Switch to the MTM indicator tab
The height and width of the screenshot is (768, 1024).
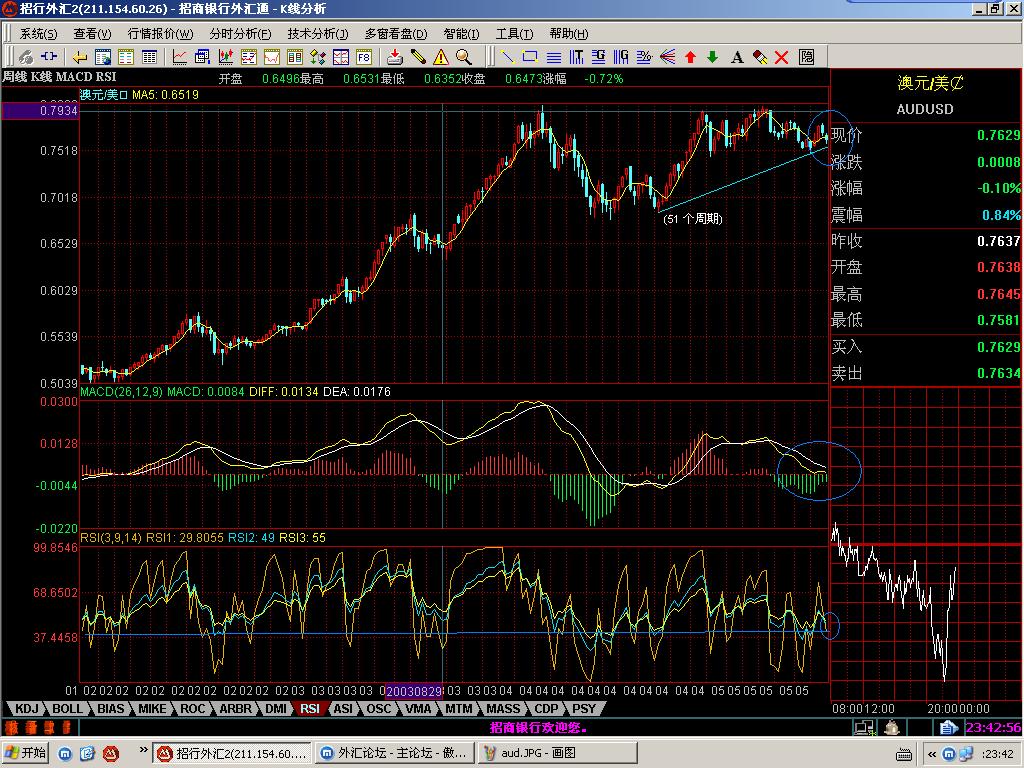(458, 709)
